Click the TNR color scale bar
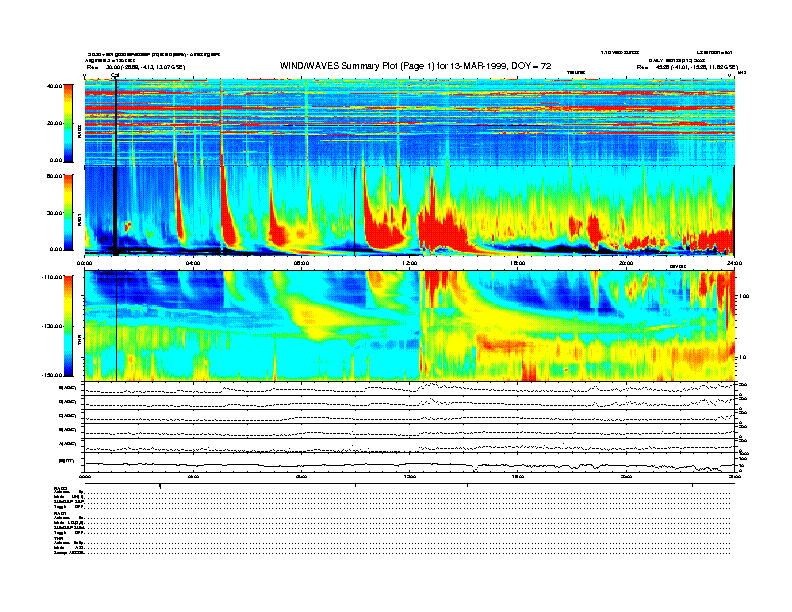The width and height of the screenshot is (792, 612). click(68, 326)
